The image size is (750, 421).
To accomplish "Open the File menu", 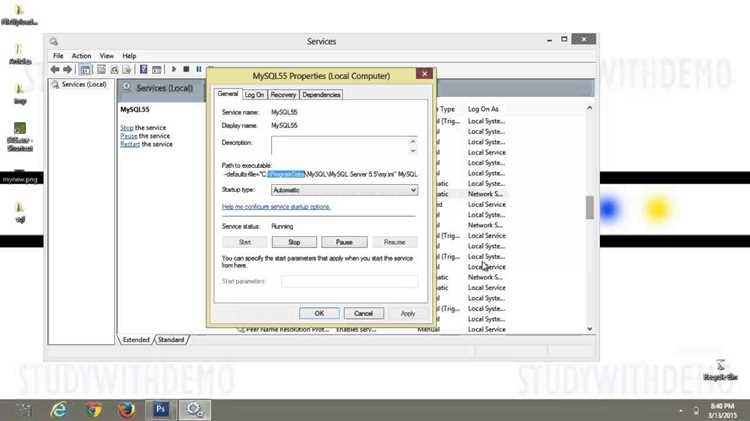I will [x=58, y=56].
